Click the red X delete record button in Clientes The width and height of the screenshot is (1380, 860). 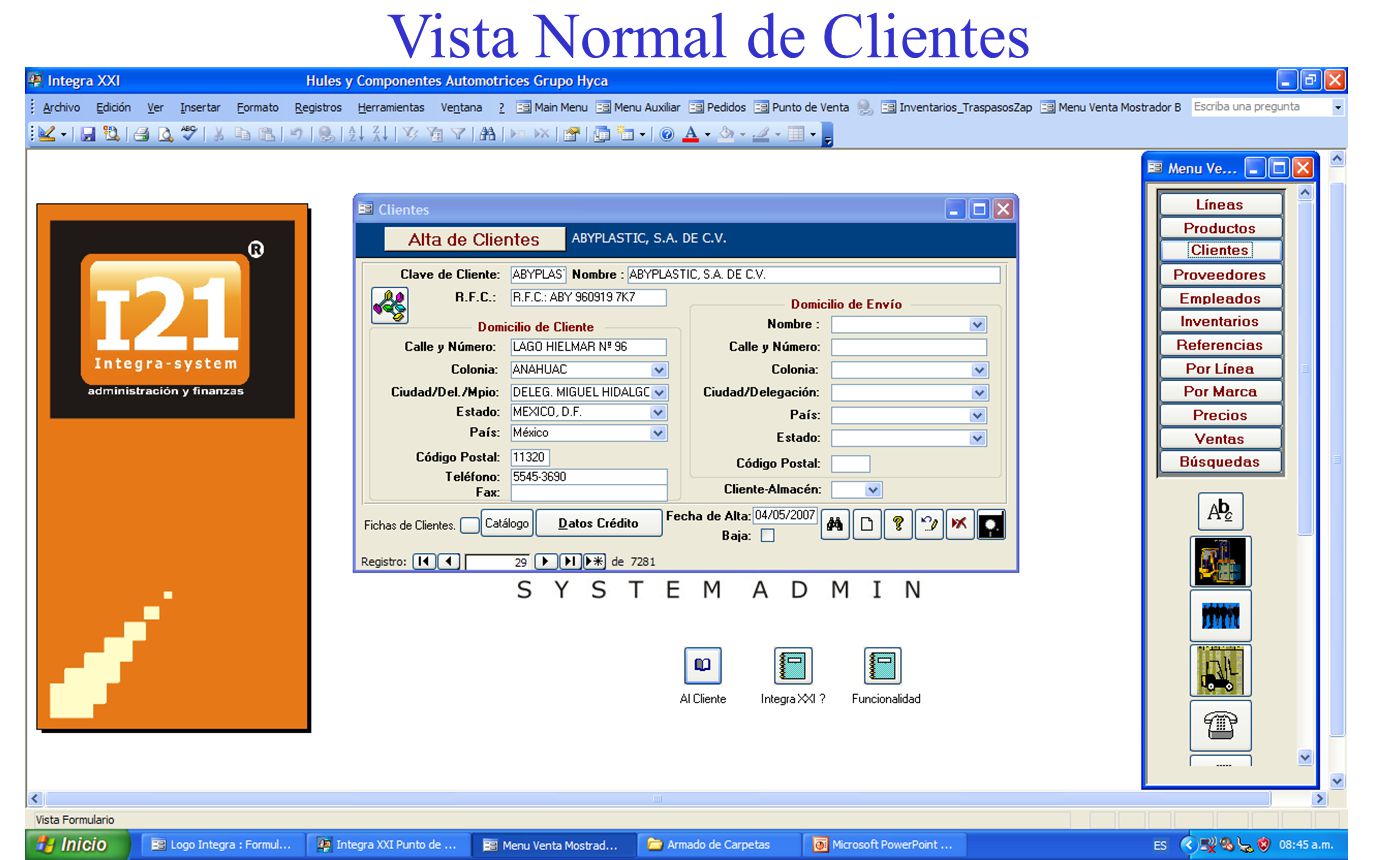pyautogui.click(x=960, y=524)
